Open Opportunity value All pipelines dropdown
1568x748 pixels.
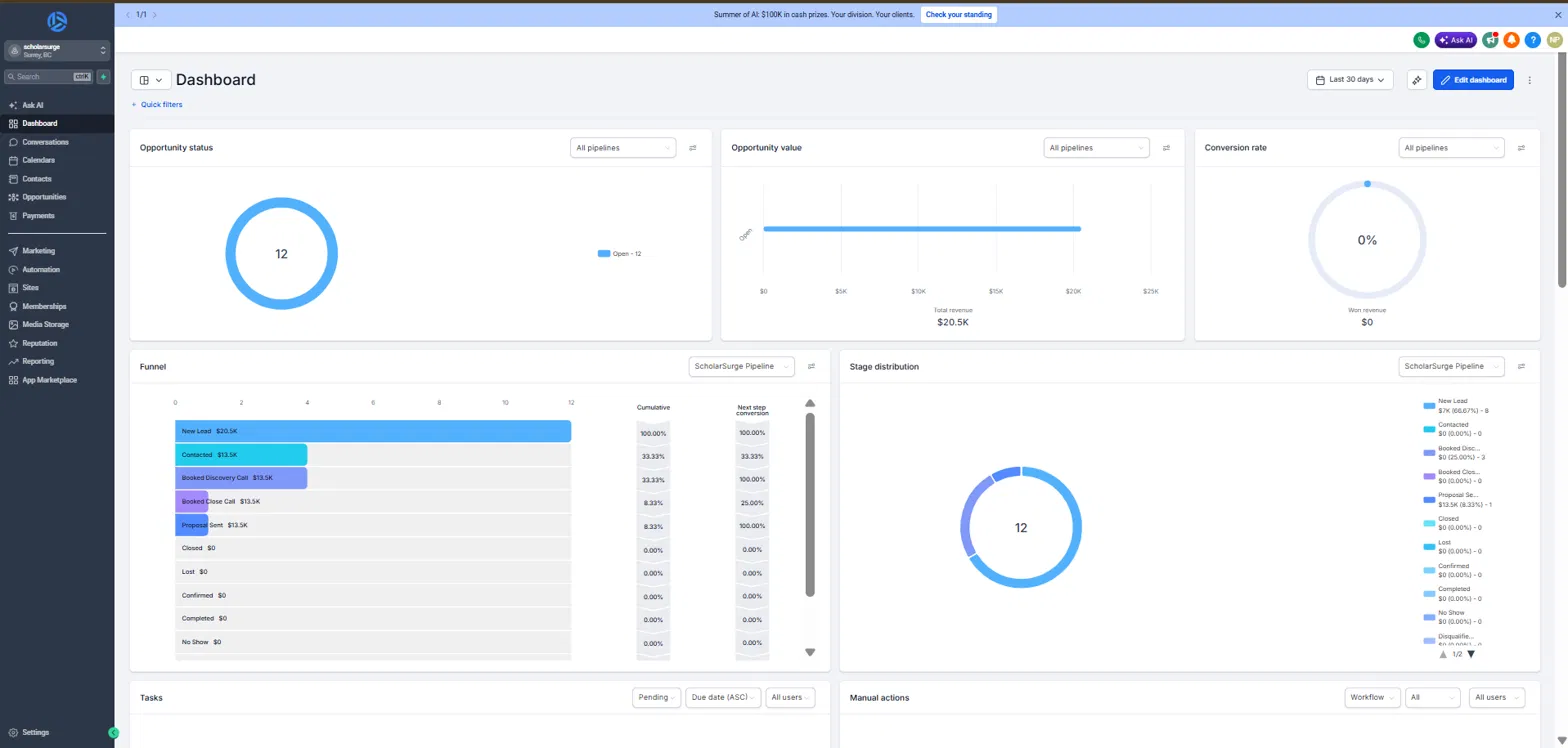(x=1096, y=148)
